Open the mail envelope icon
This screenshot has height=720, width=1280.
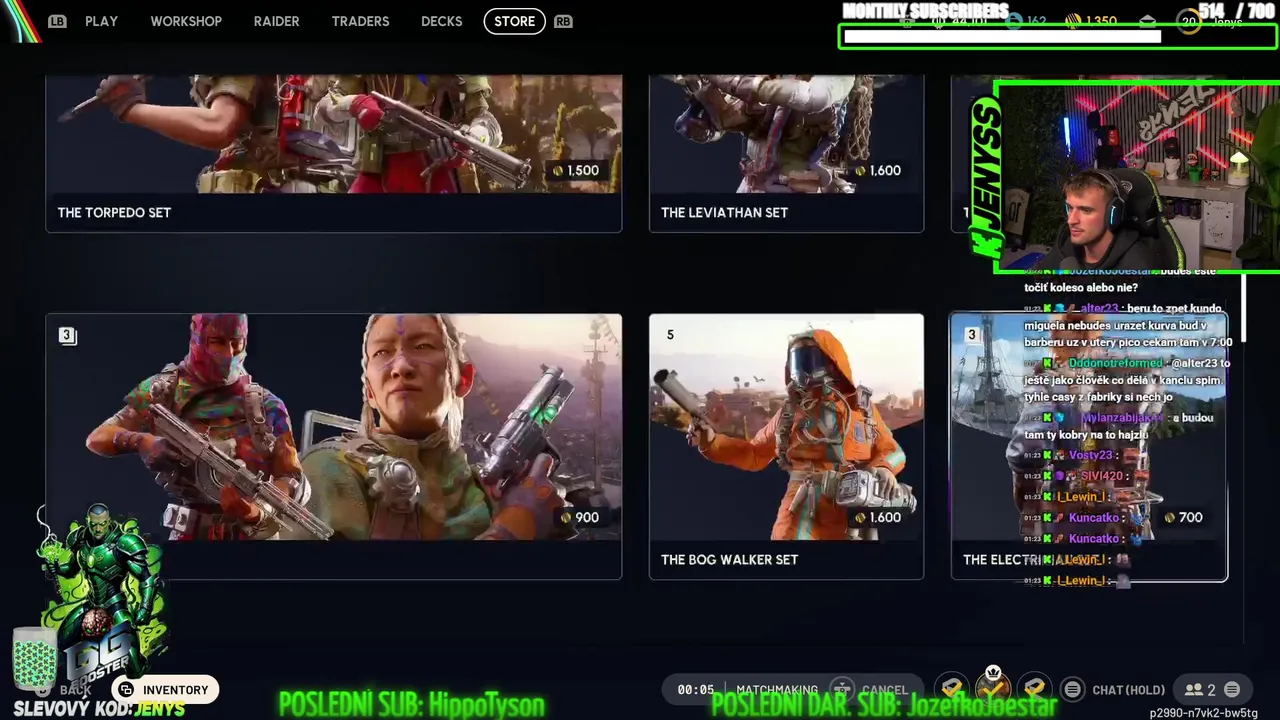(1147, 21)
